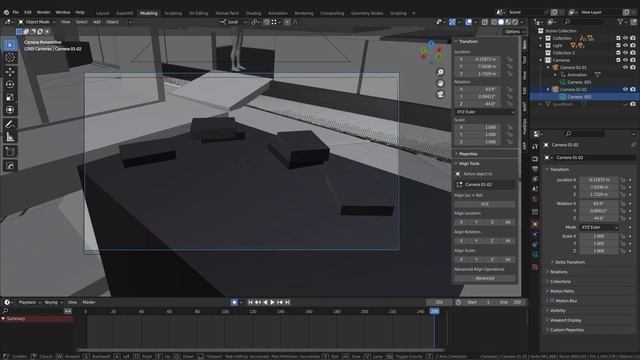This screenshot has width=640, height=360.
Task: Select the Annotate tool
Action: [x=10, y=124]
